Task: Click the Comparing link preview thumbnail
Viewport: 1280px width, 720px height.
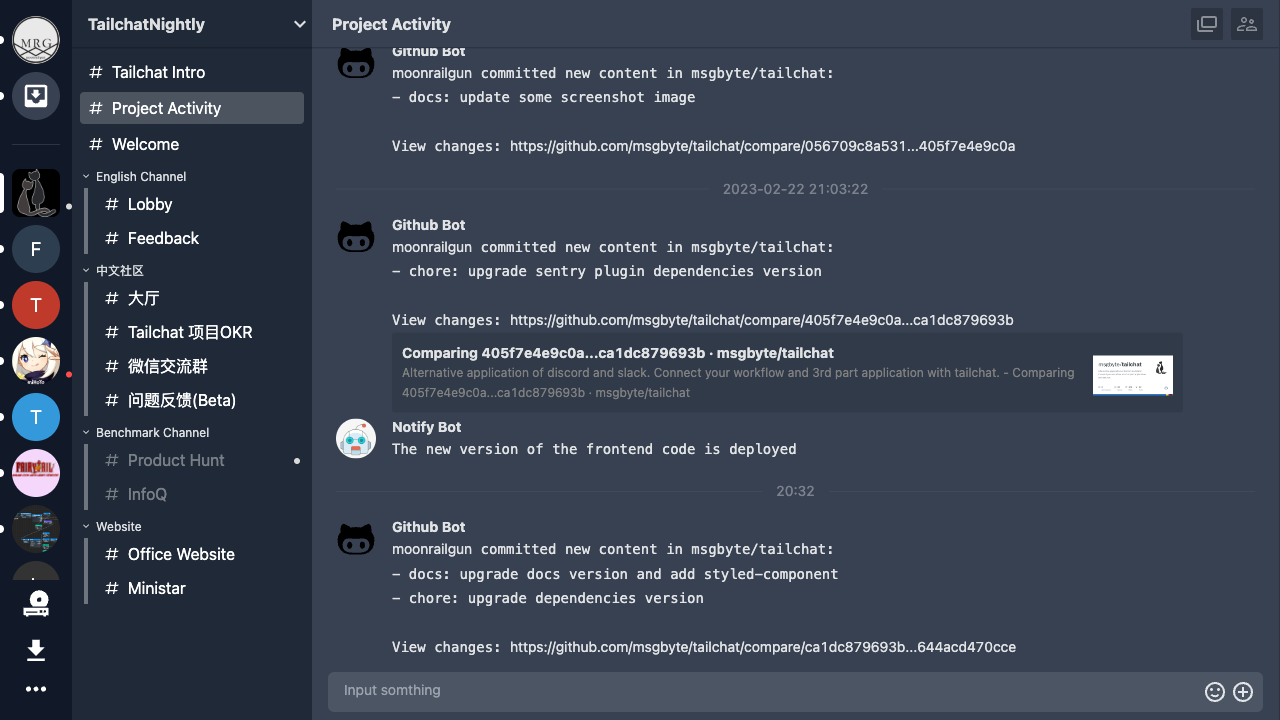Action: click(1132, 374)
